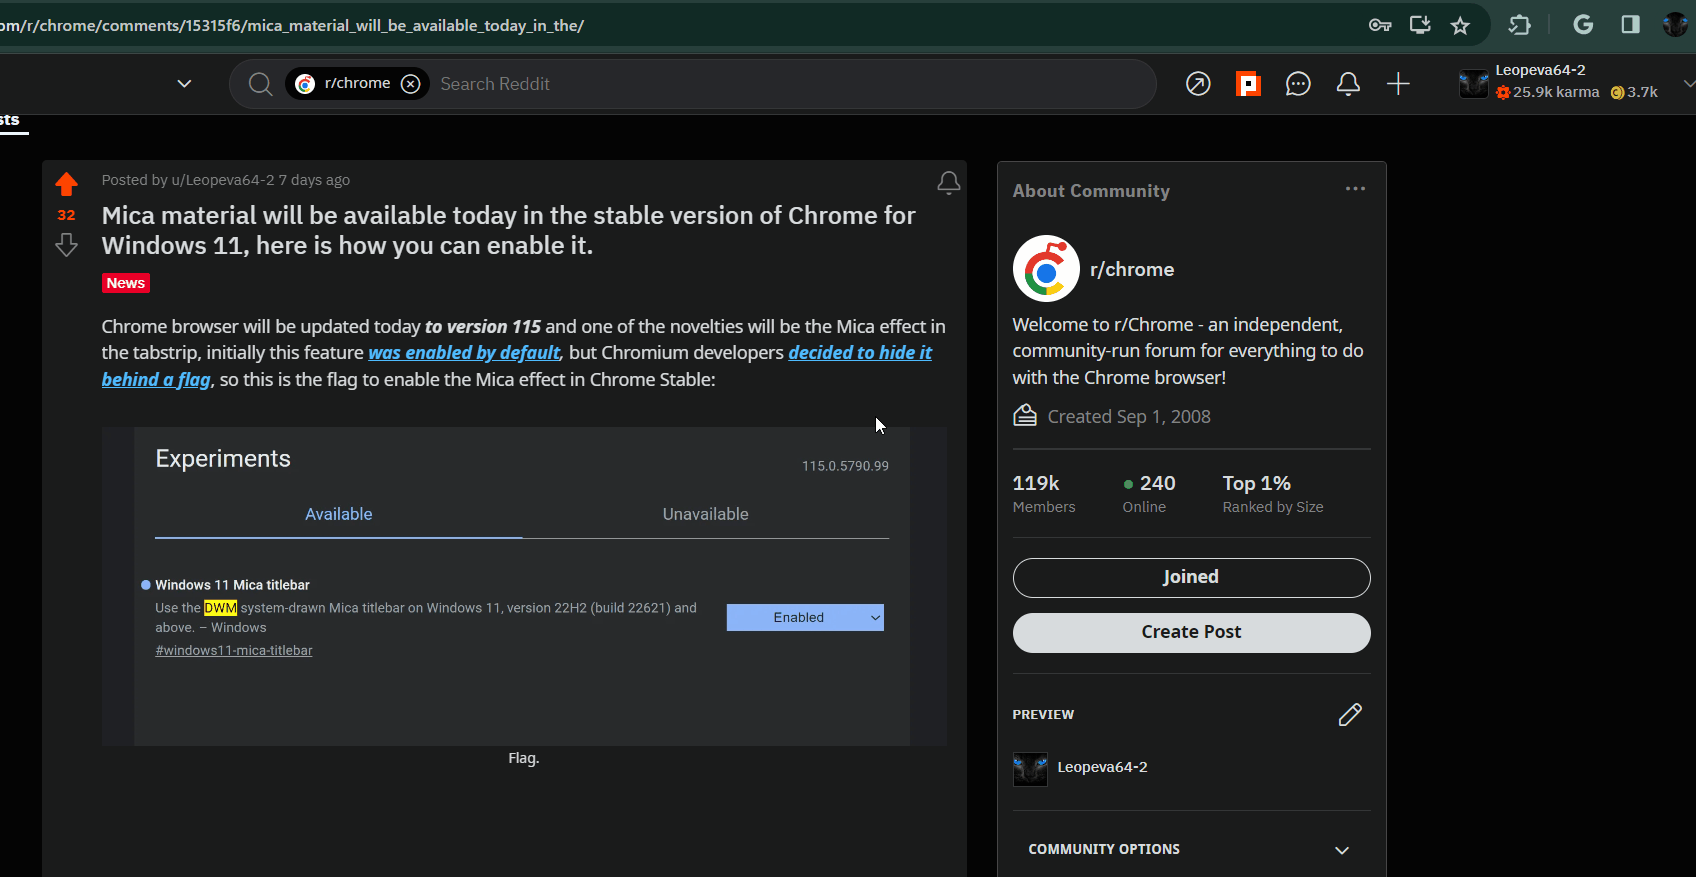This screenshot has height=877, width=1696.
Task: Click the Joined button
Action: (x=1191, y=578)
